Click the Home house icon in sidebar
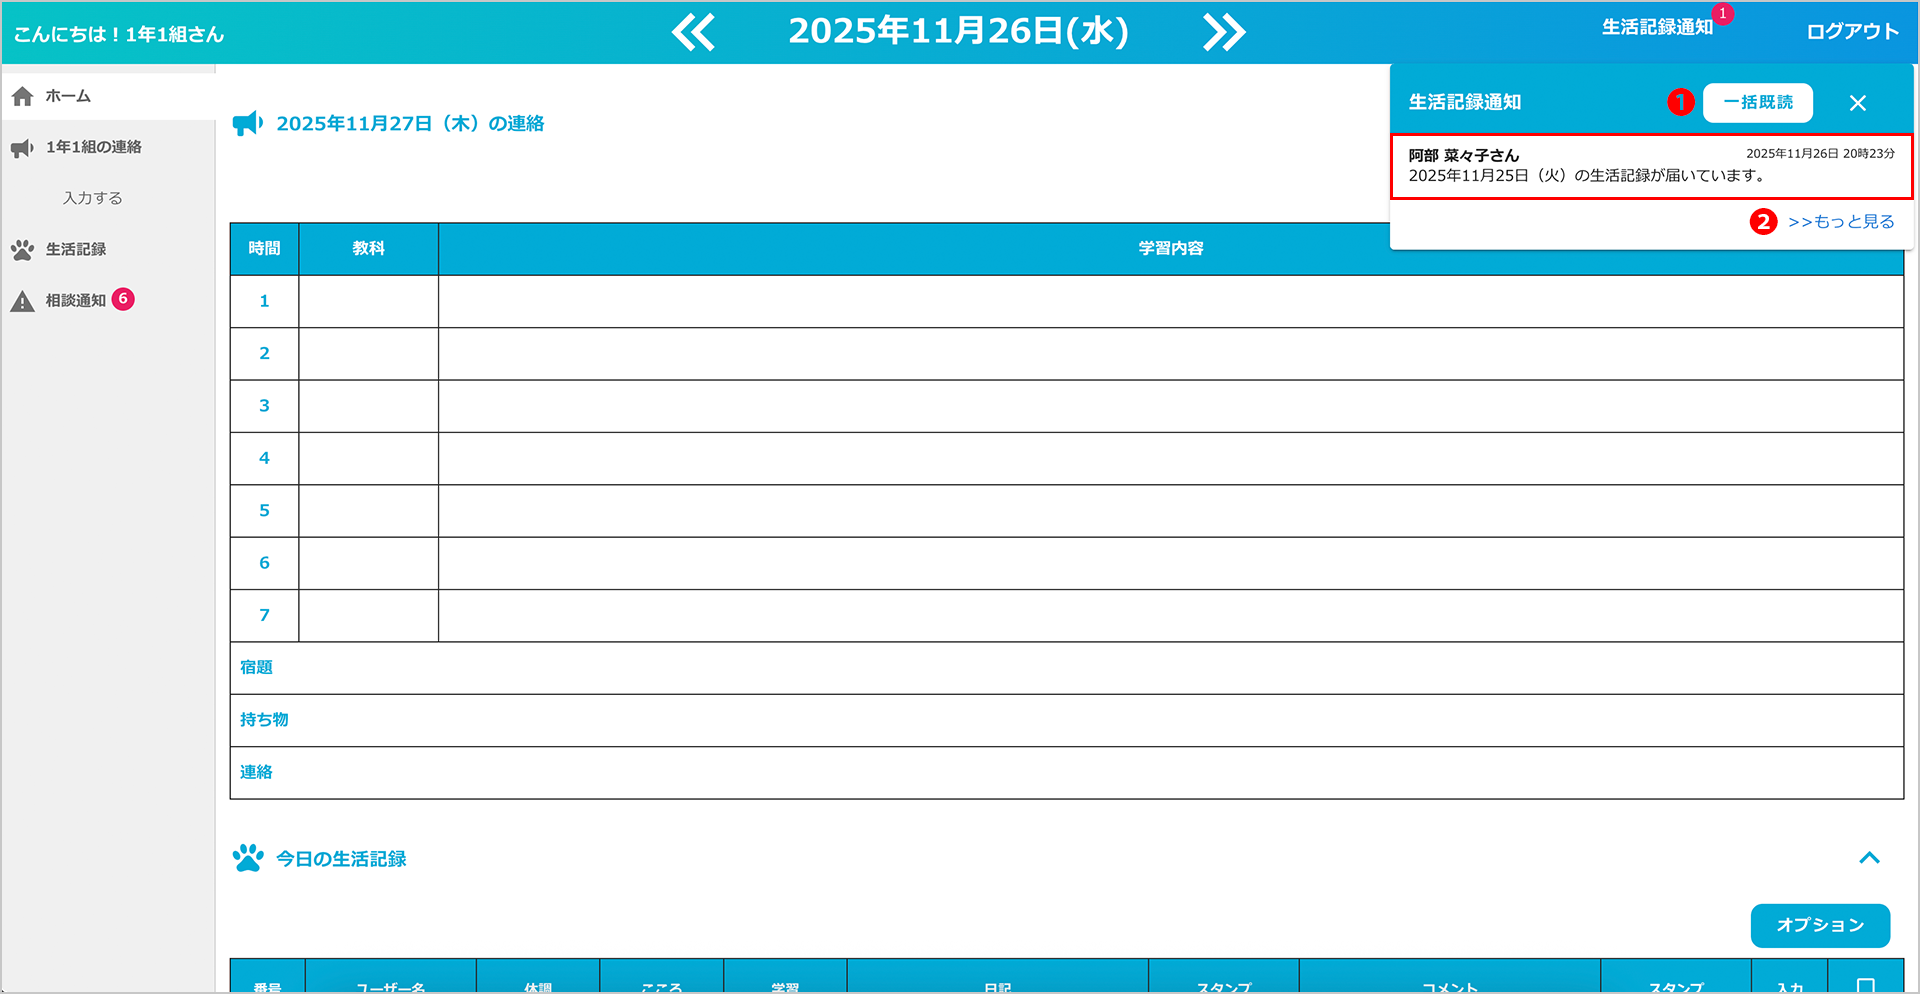The width and height of the screenshot is (1920, 994). coord(23,96)
